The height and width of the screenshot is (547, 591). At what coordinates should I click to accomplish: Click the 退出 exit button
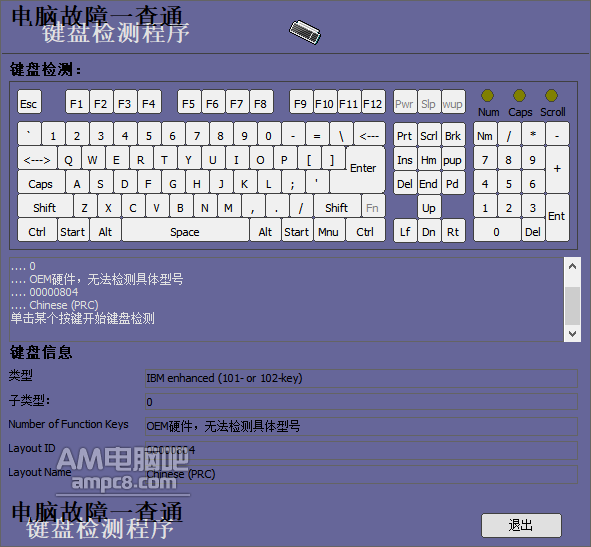click(521, 525)
